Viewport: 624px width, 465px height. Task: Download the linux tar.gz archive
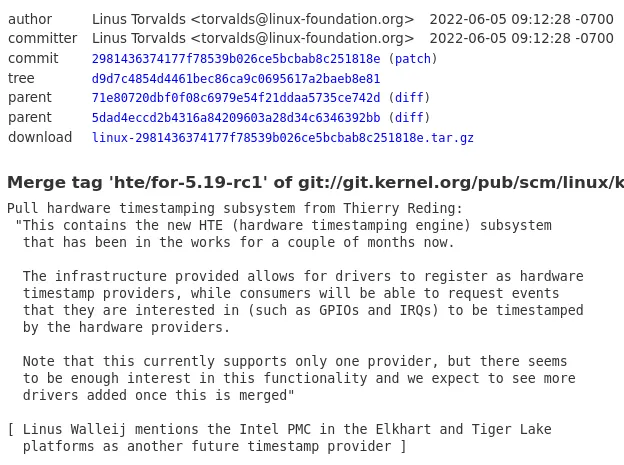[x=283, y=138]
